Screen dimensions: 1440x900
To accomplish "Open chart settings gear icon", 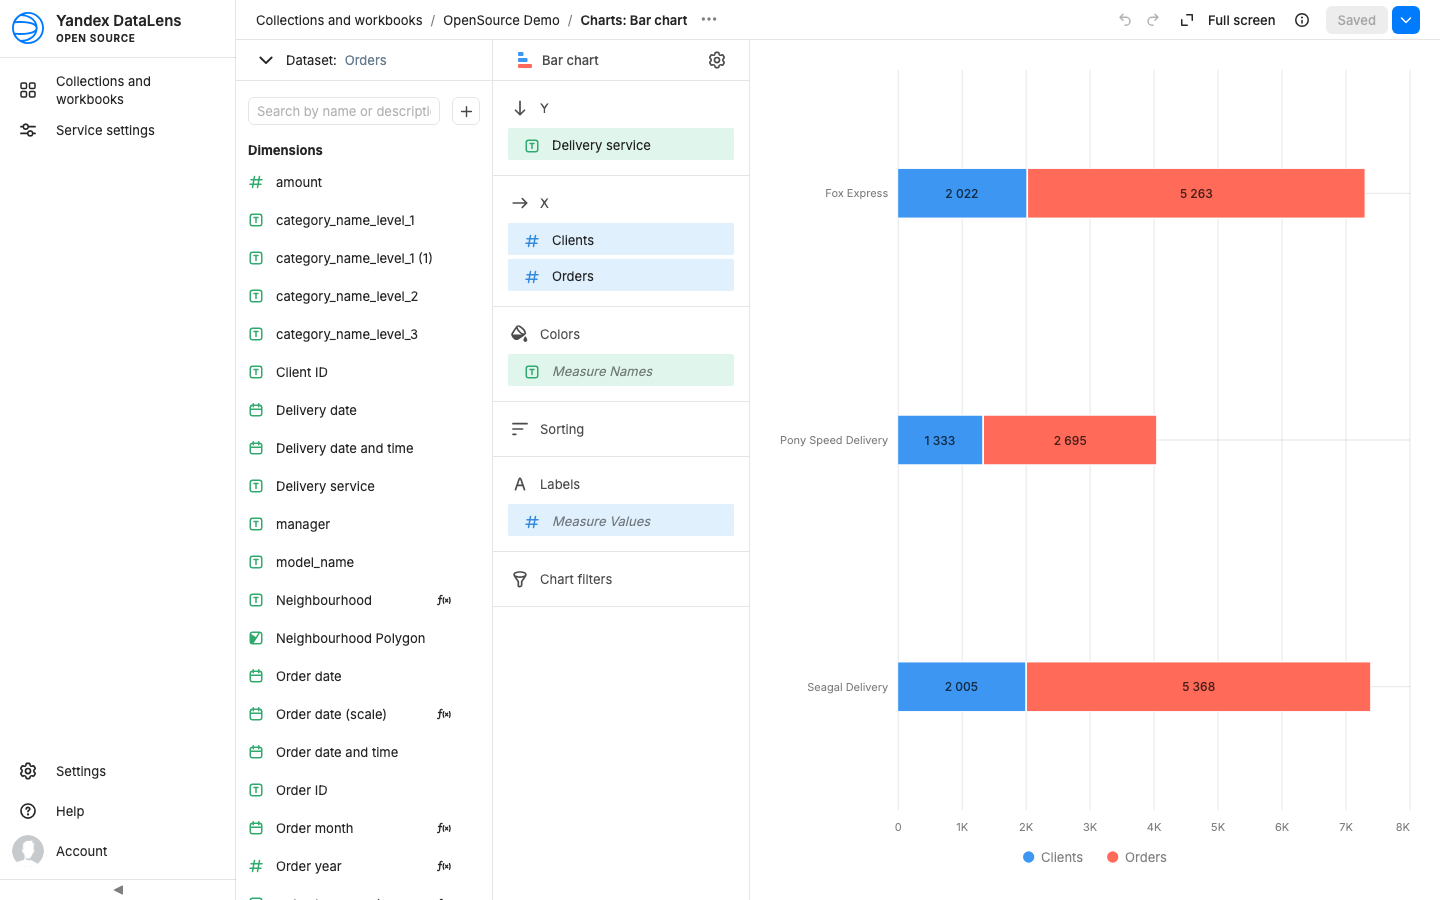I will [717, 60].
